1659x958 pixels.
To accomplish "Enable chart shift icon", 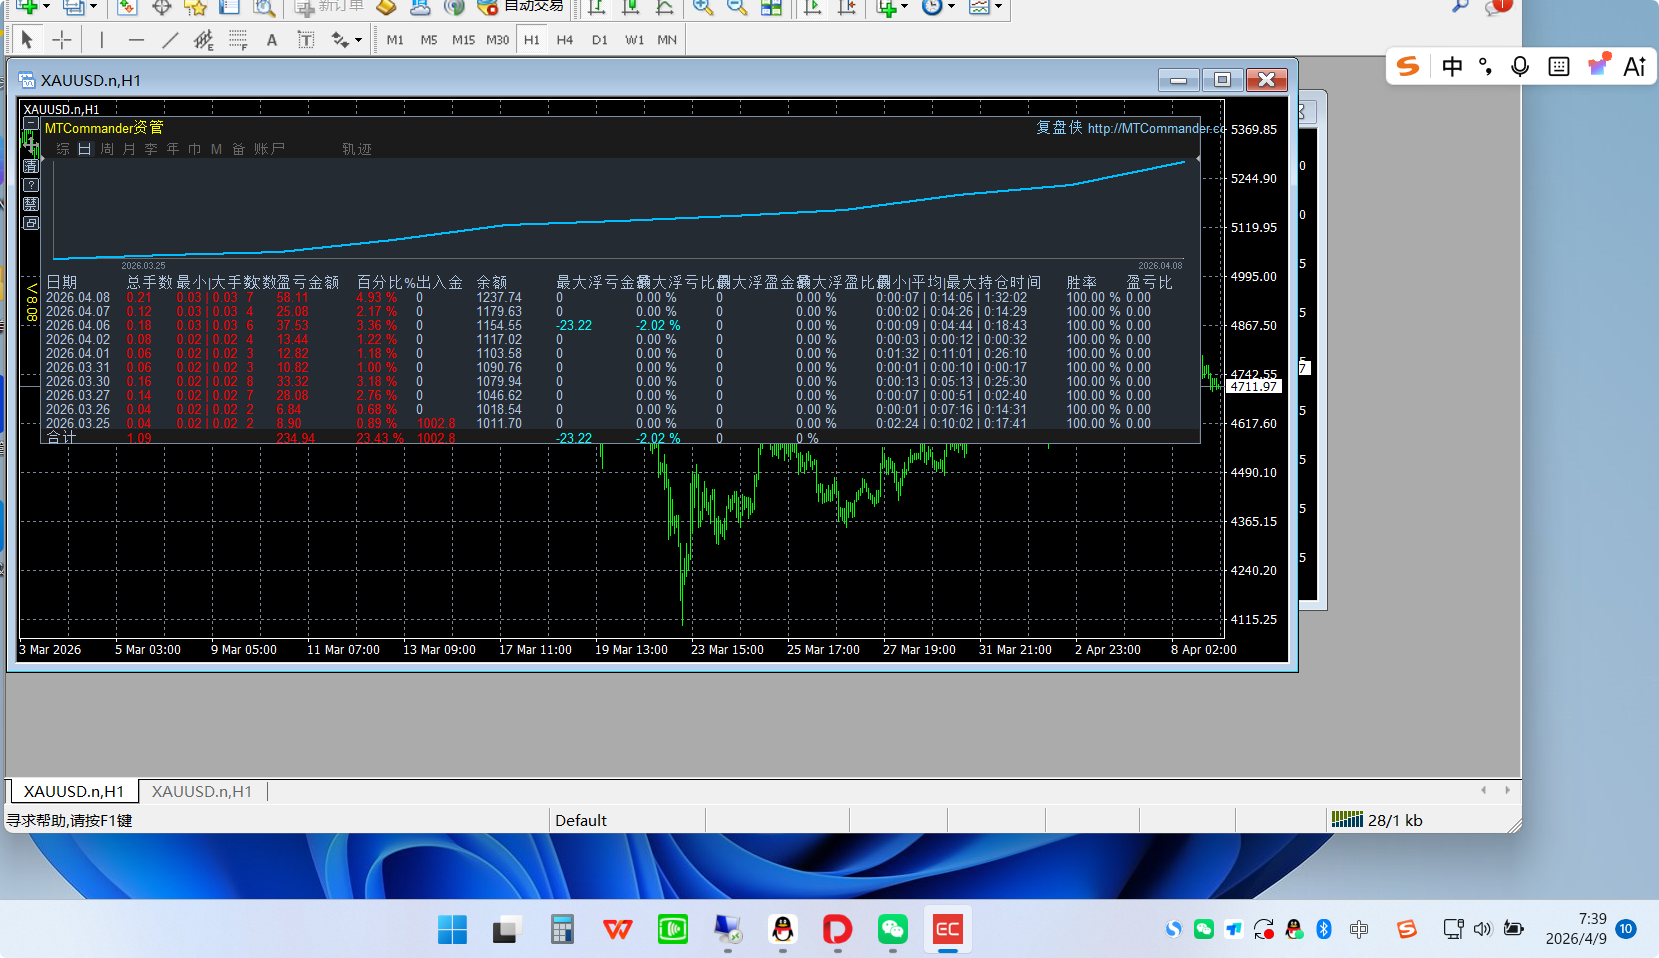I will [847, 7].
